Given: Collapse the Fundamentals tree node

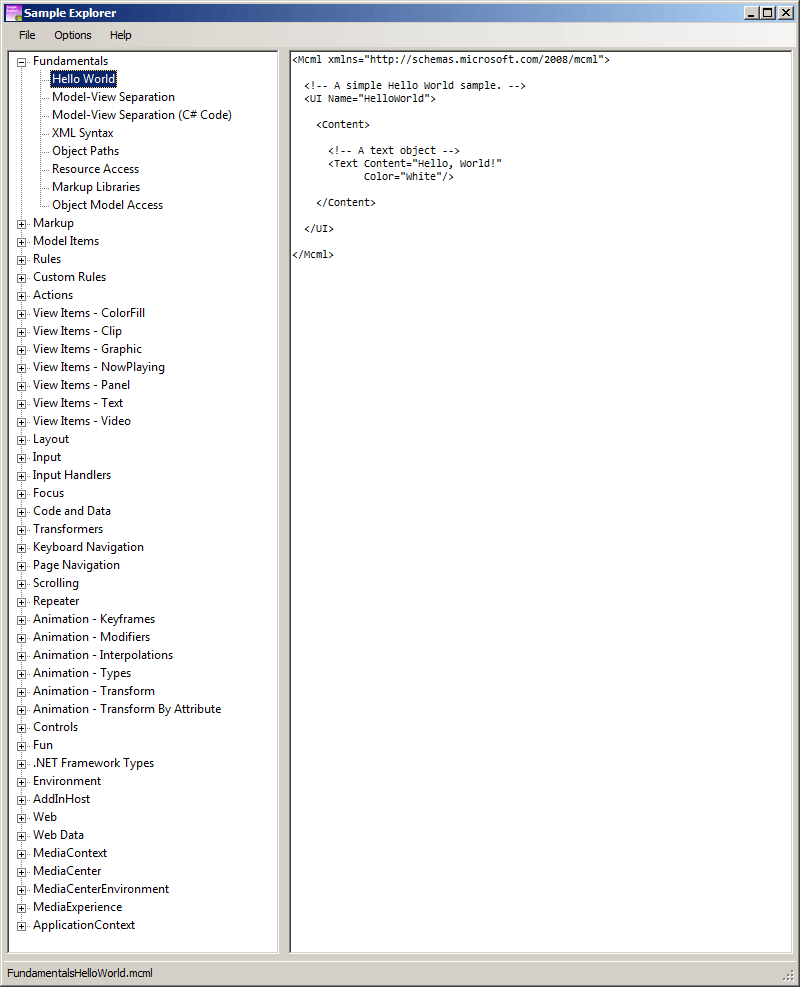Looking at the screenshot, I should (x=21, y=62).
